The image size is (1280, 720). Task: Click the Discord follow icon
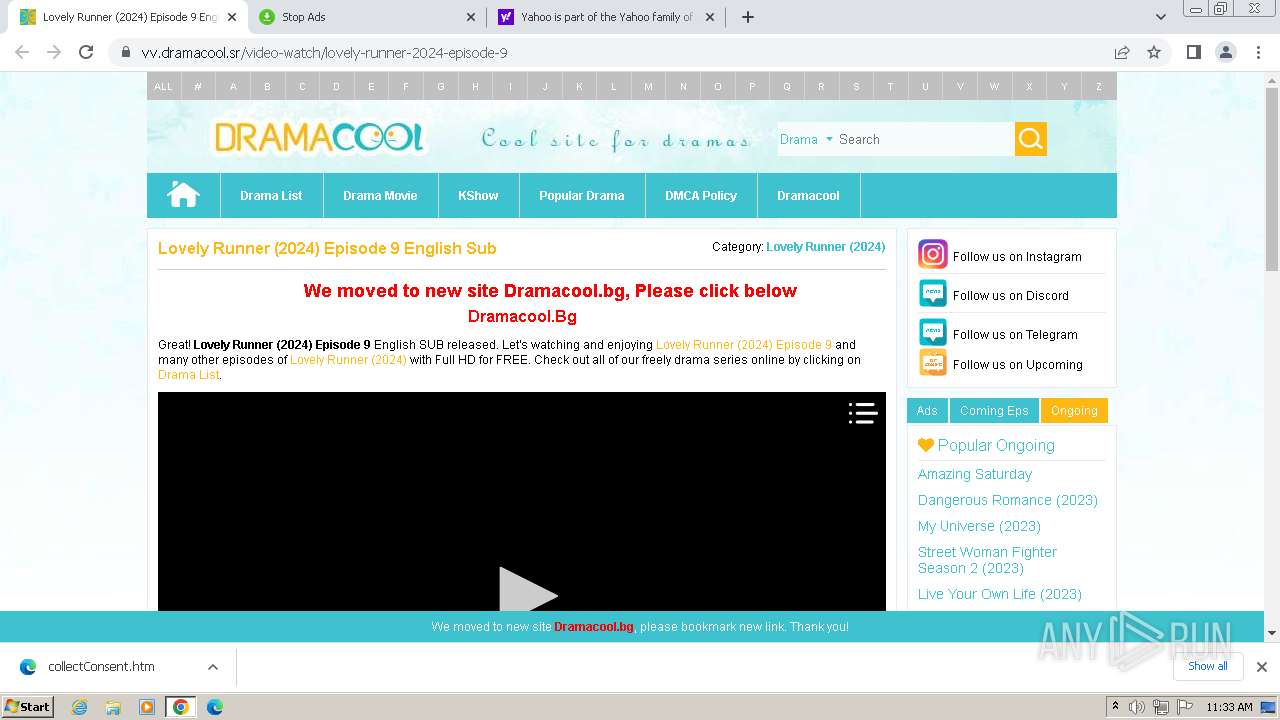[x=932, y=294]
